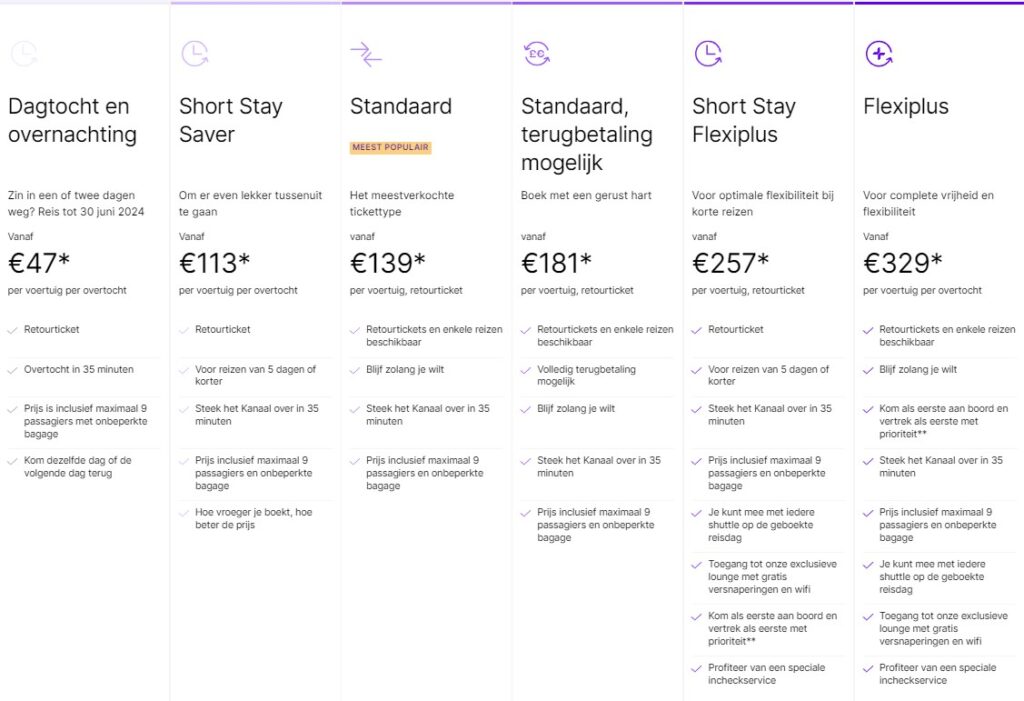
Task: Click the checkmark beside 'Volledig terugbetaling mogelijk'
Action: click(526, 369)
